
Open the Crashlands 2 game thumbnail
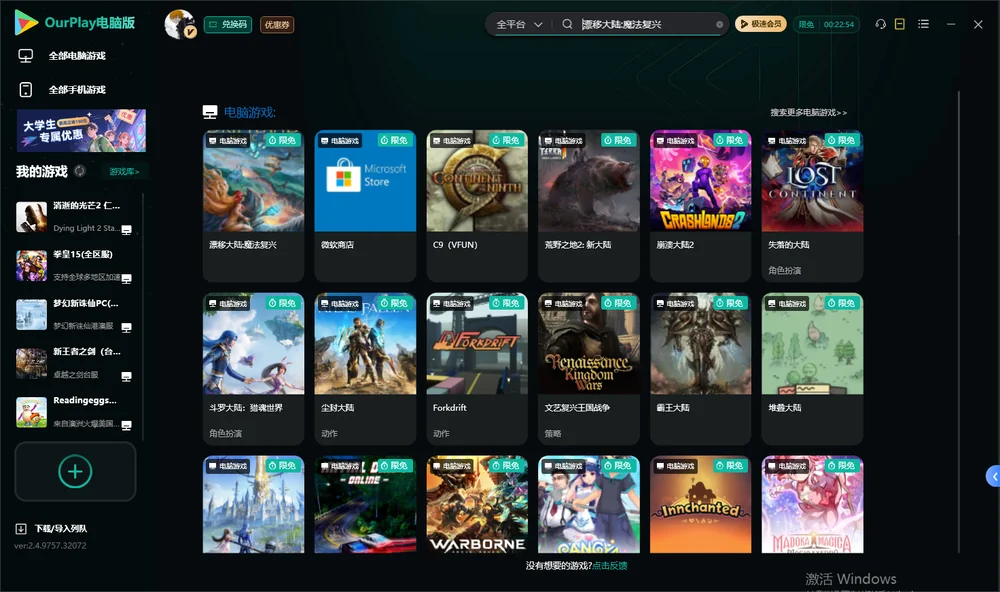click(700, 181)
